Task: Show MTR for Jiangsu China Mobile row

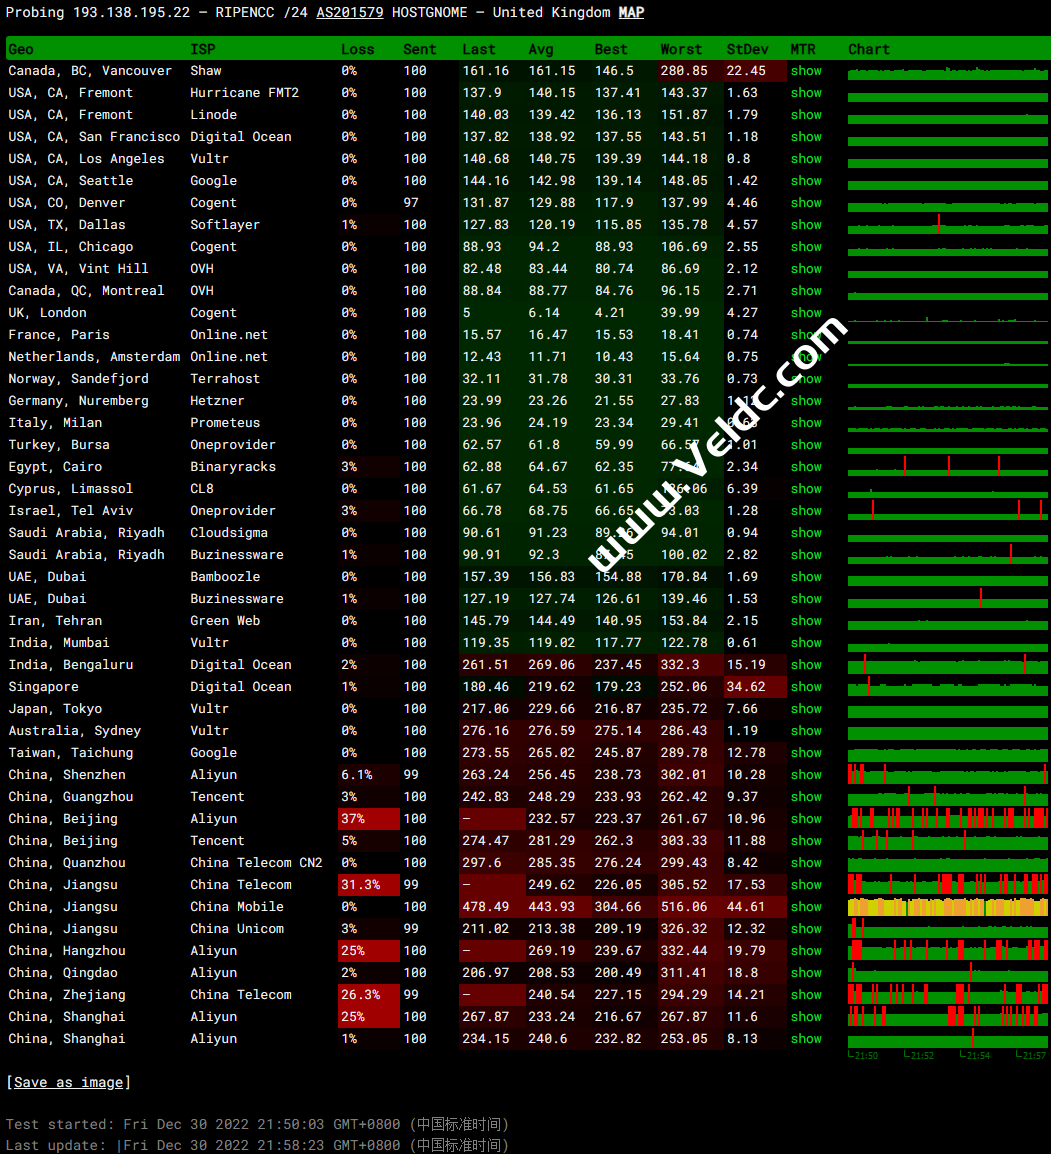Action: click(x=806, y=907)
